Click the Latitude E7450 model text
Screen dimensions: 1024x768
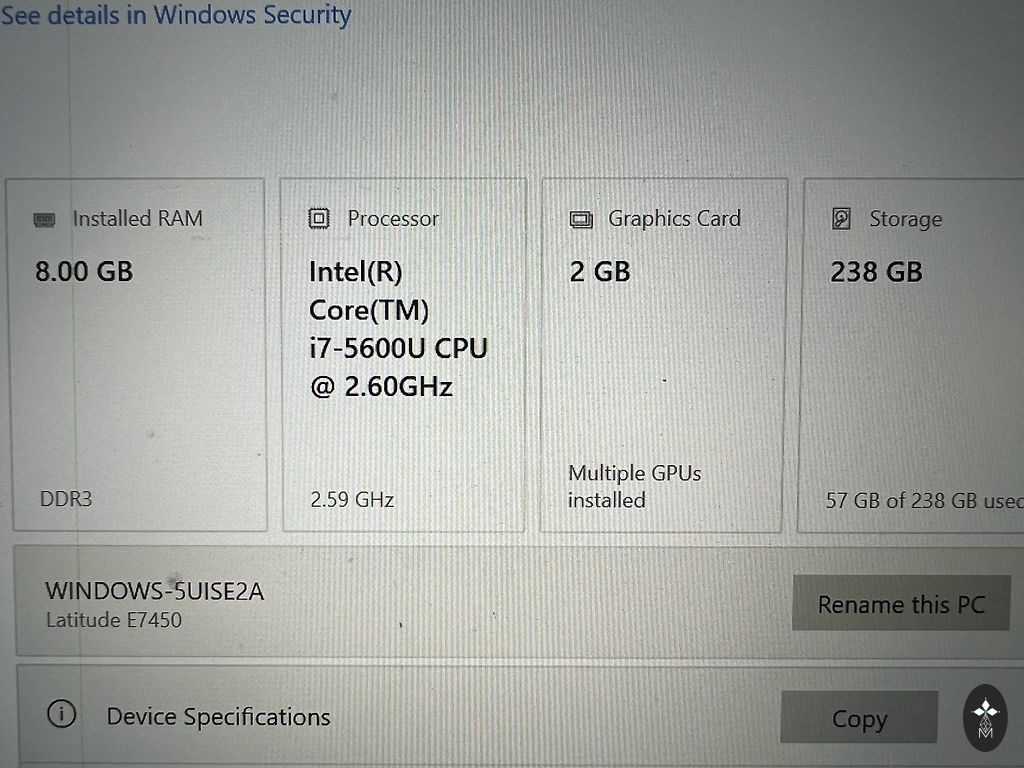[x=114, y=620]
